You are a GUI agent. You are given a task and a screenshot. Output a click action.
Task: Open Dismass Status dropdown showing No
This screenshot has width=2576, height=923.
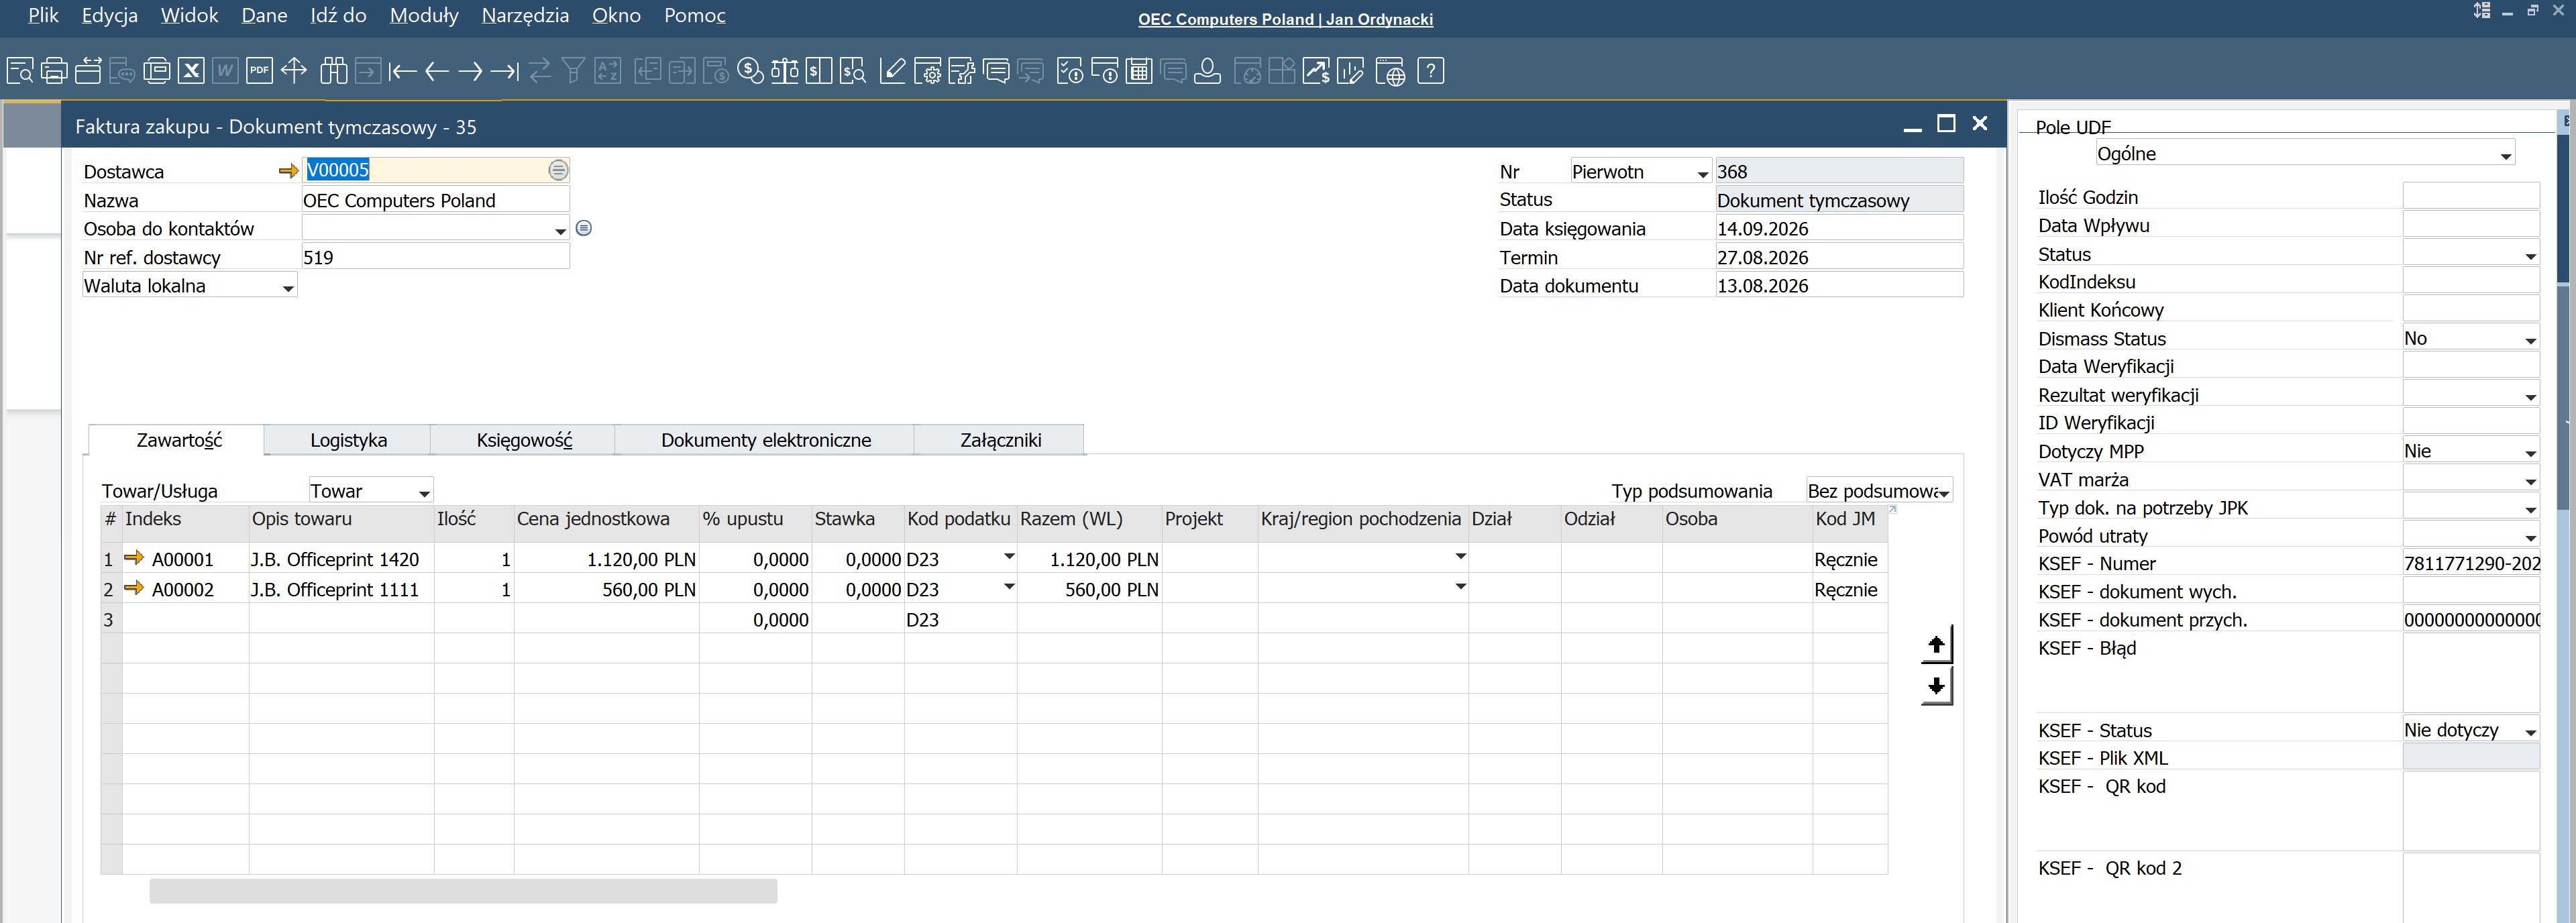click(x=2530, y=340)
